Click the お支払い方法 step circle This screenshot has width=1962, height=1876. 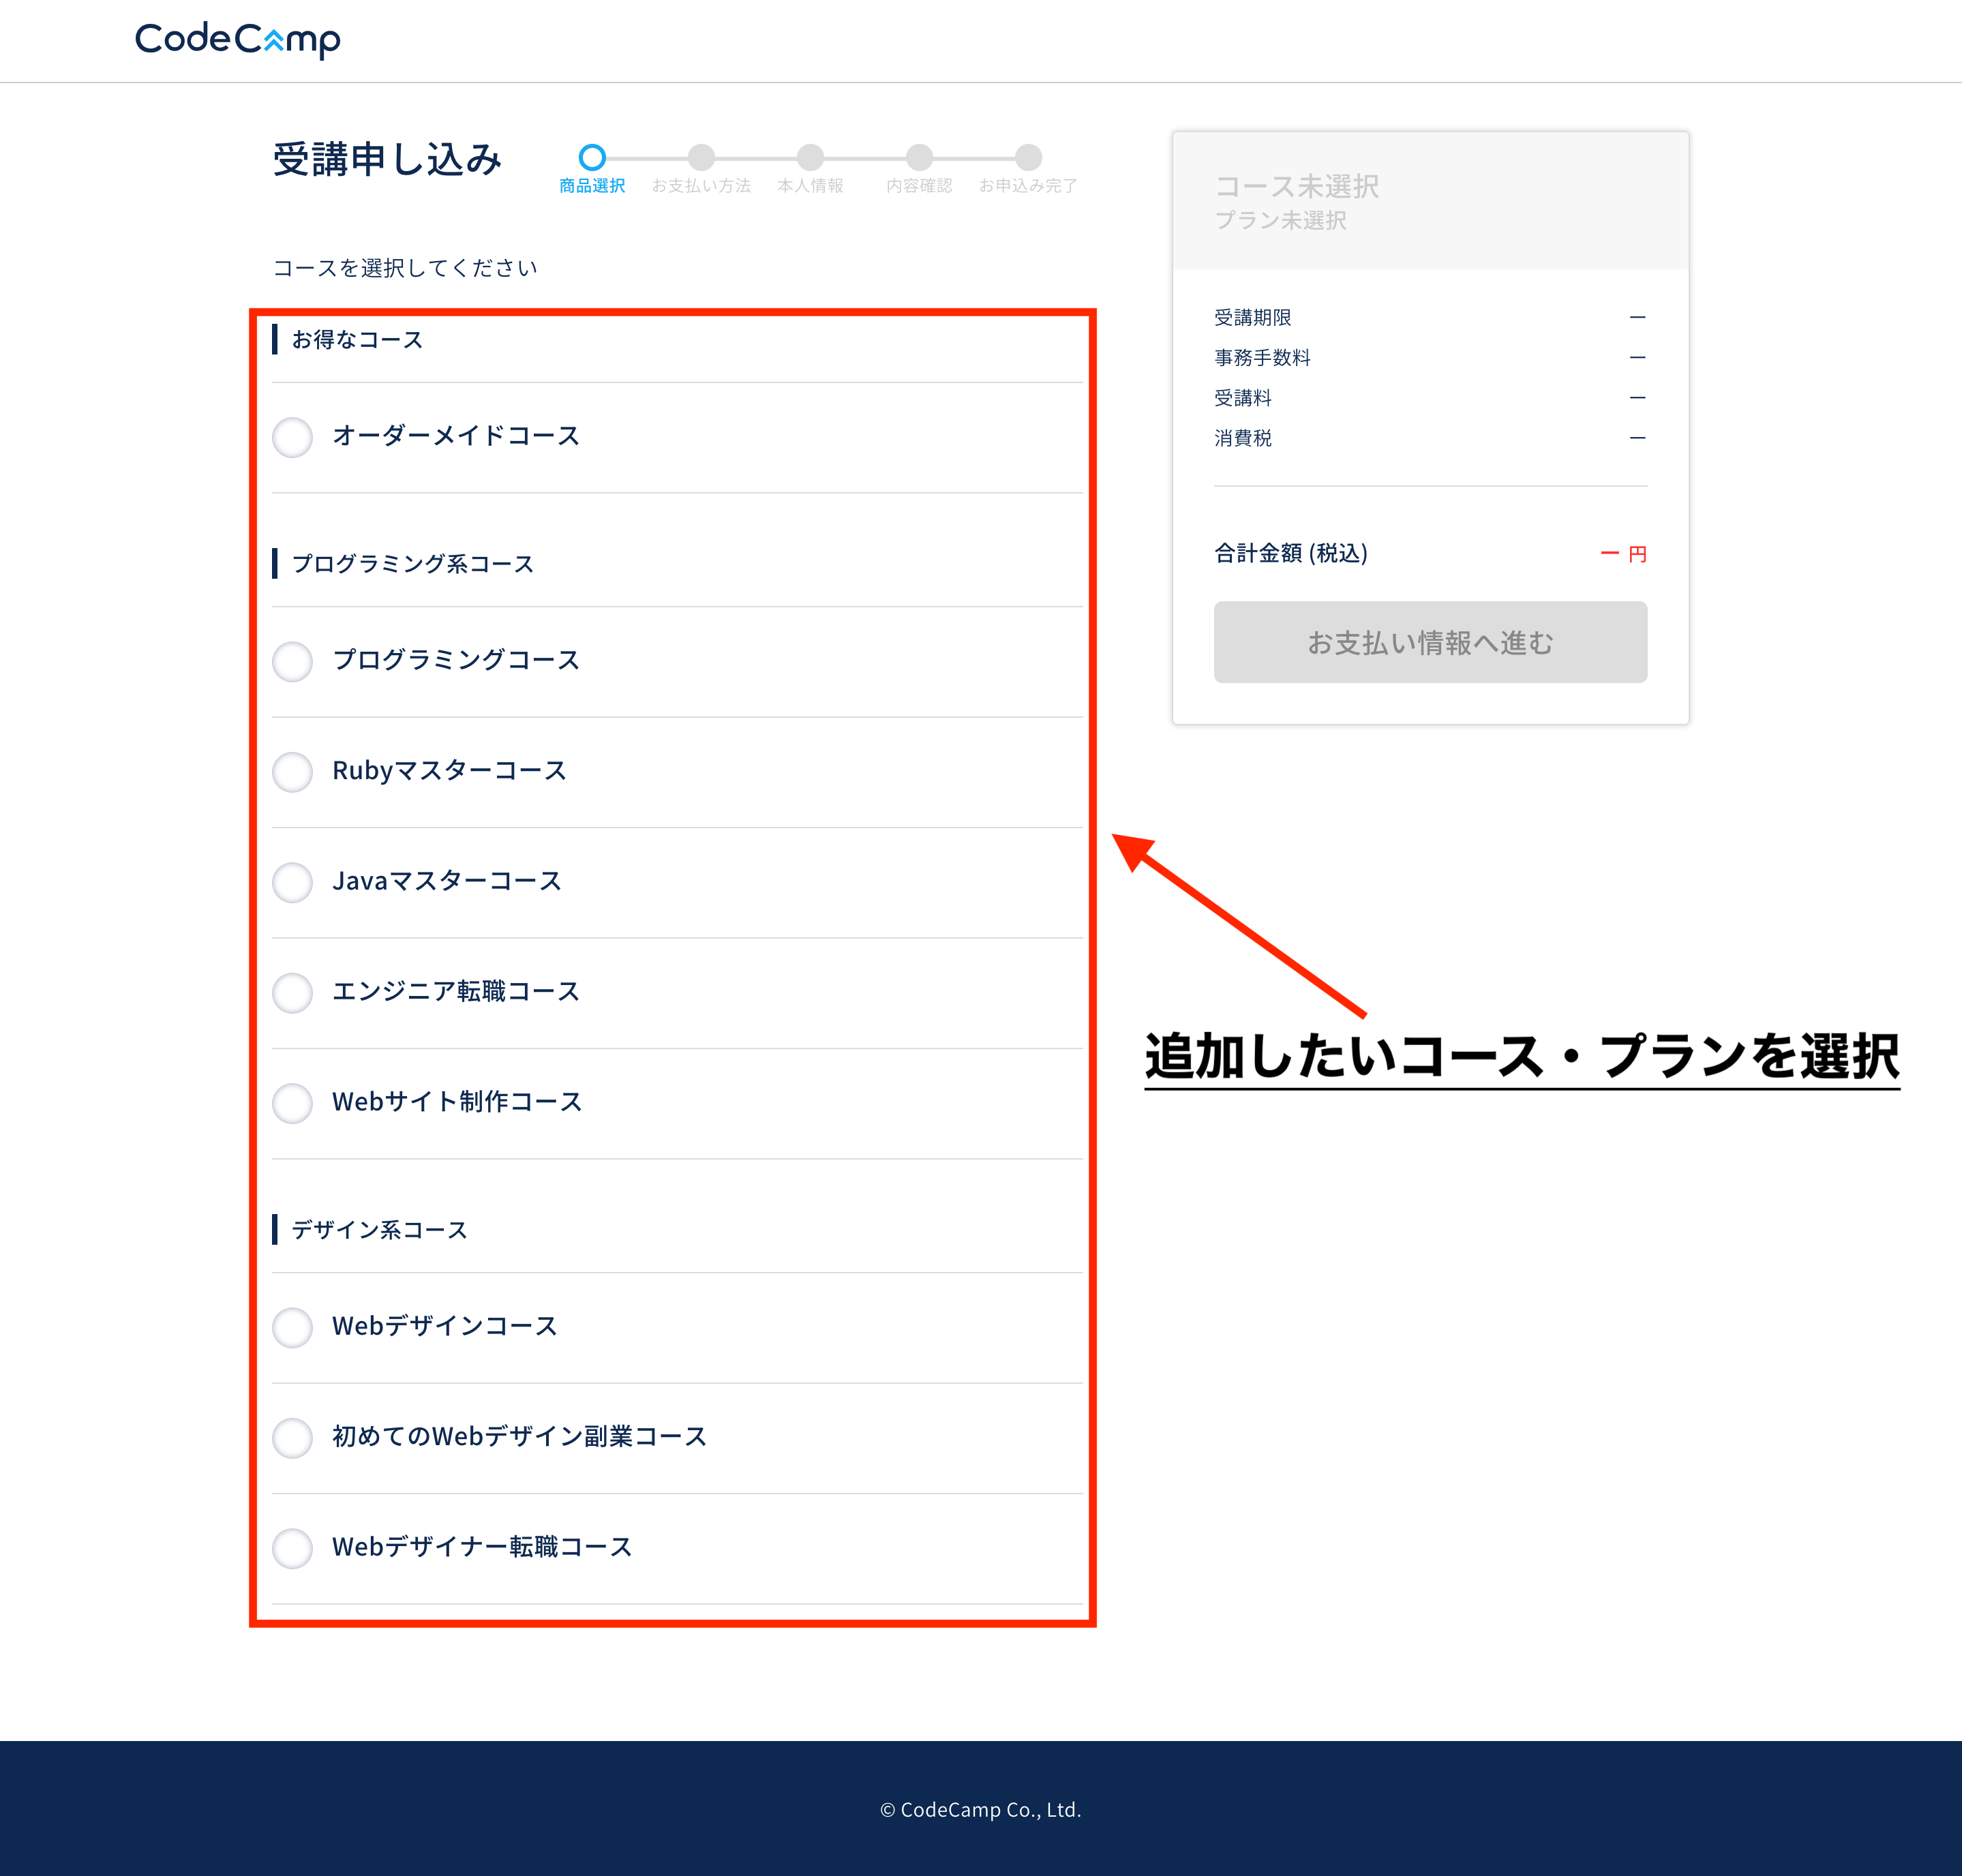point(701,157)
